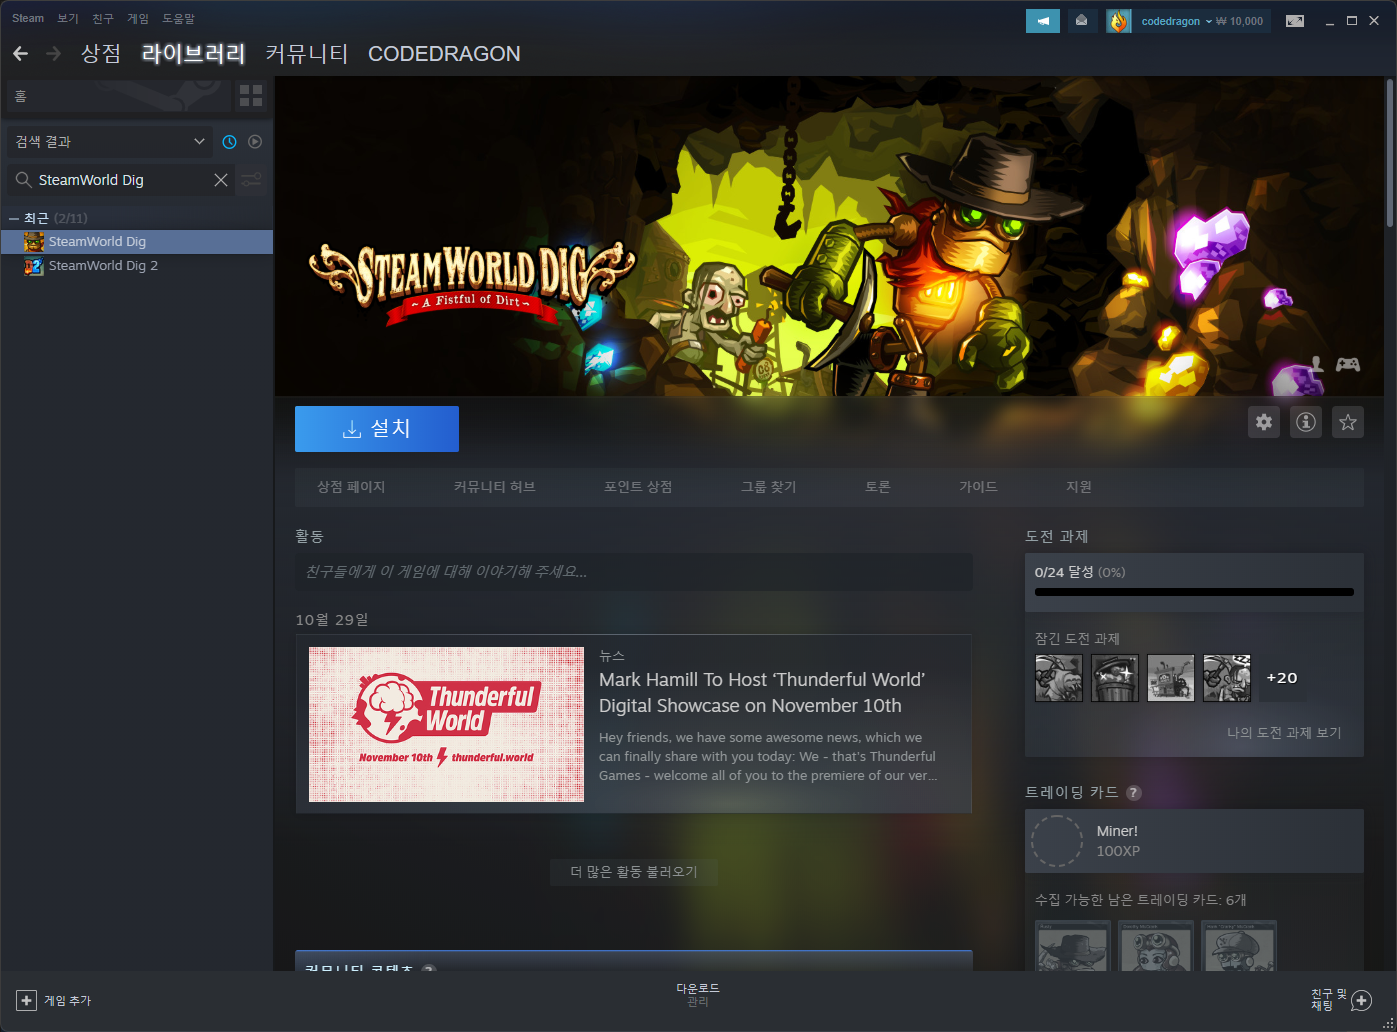Viewport: 1397px width, 1032px height.
Task: Click the 홈 home button
Action: (x=118, y=96)
